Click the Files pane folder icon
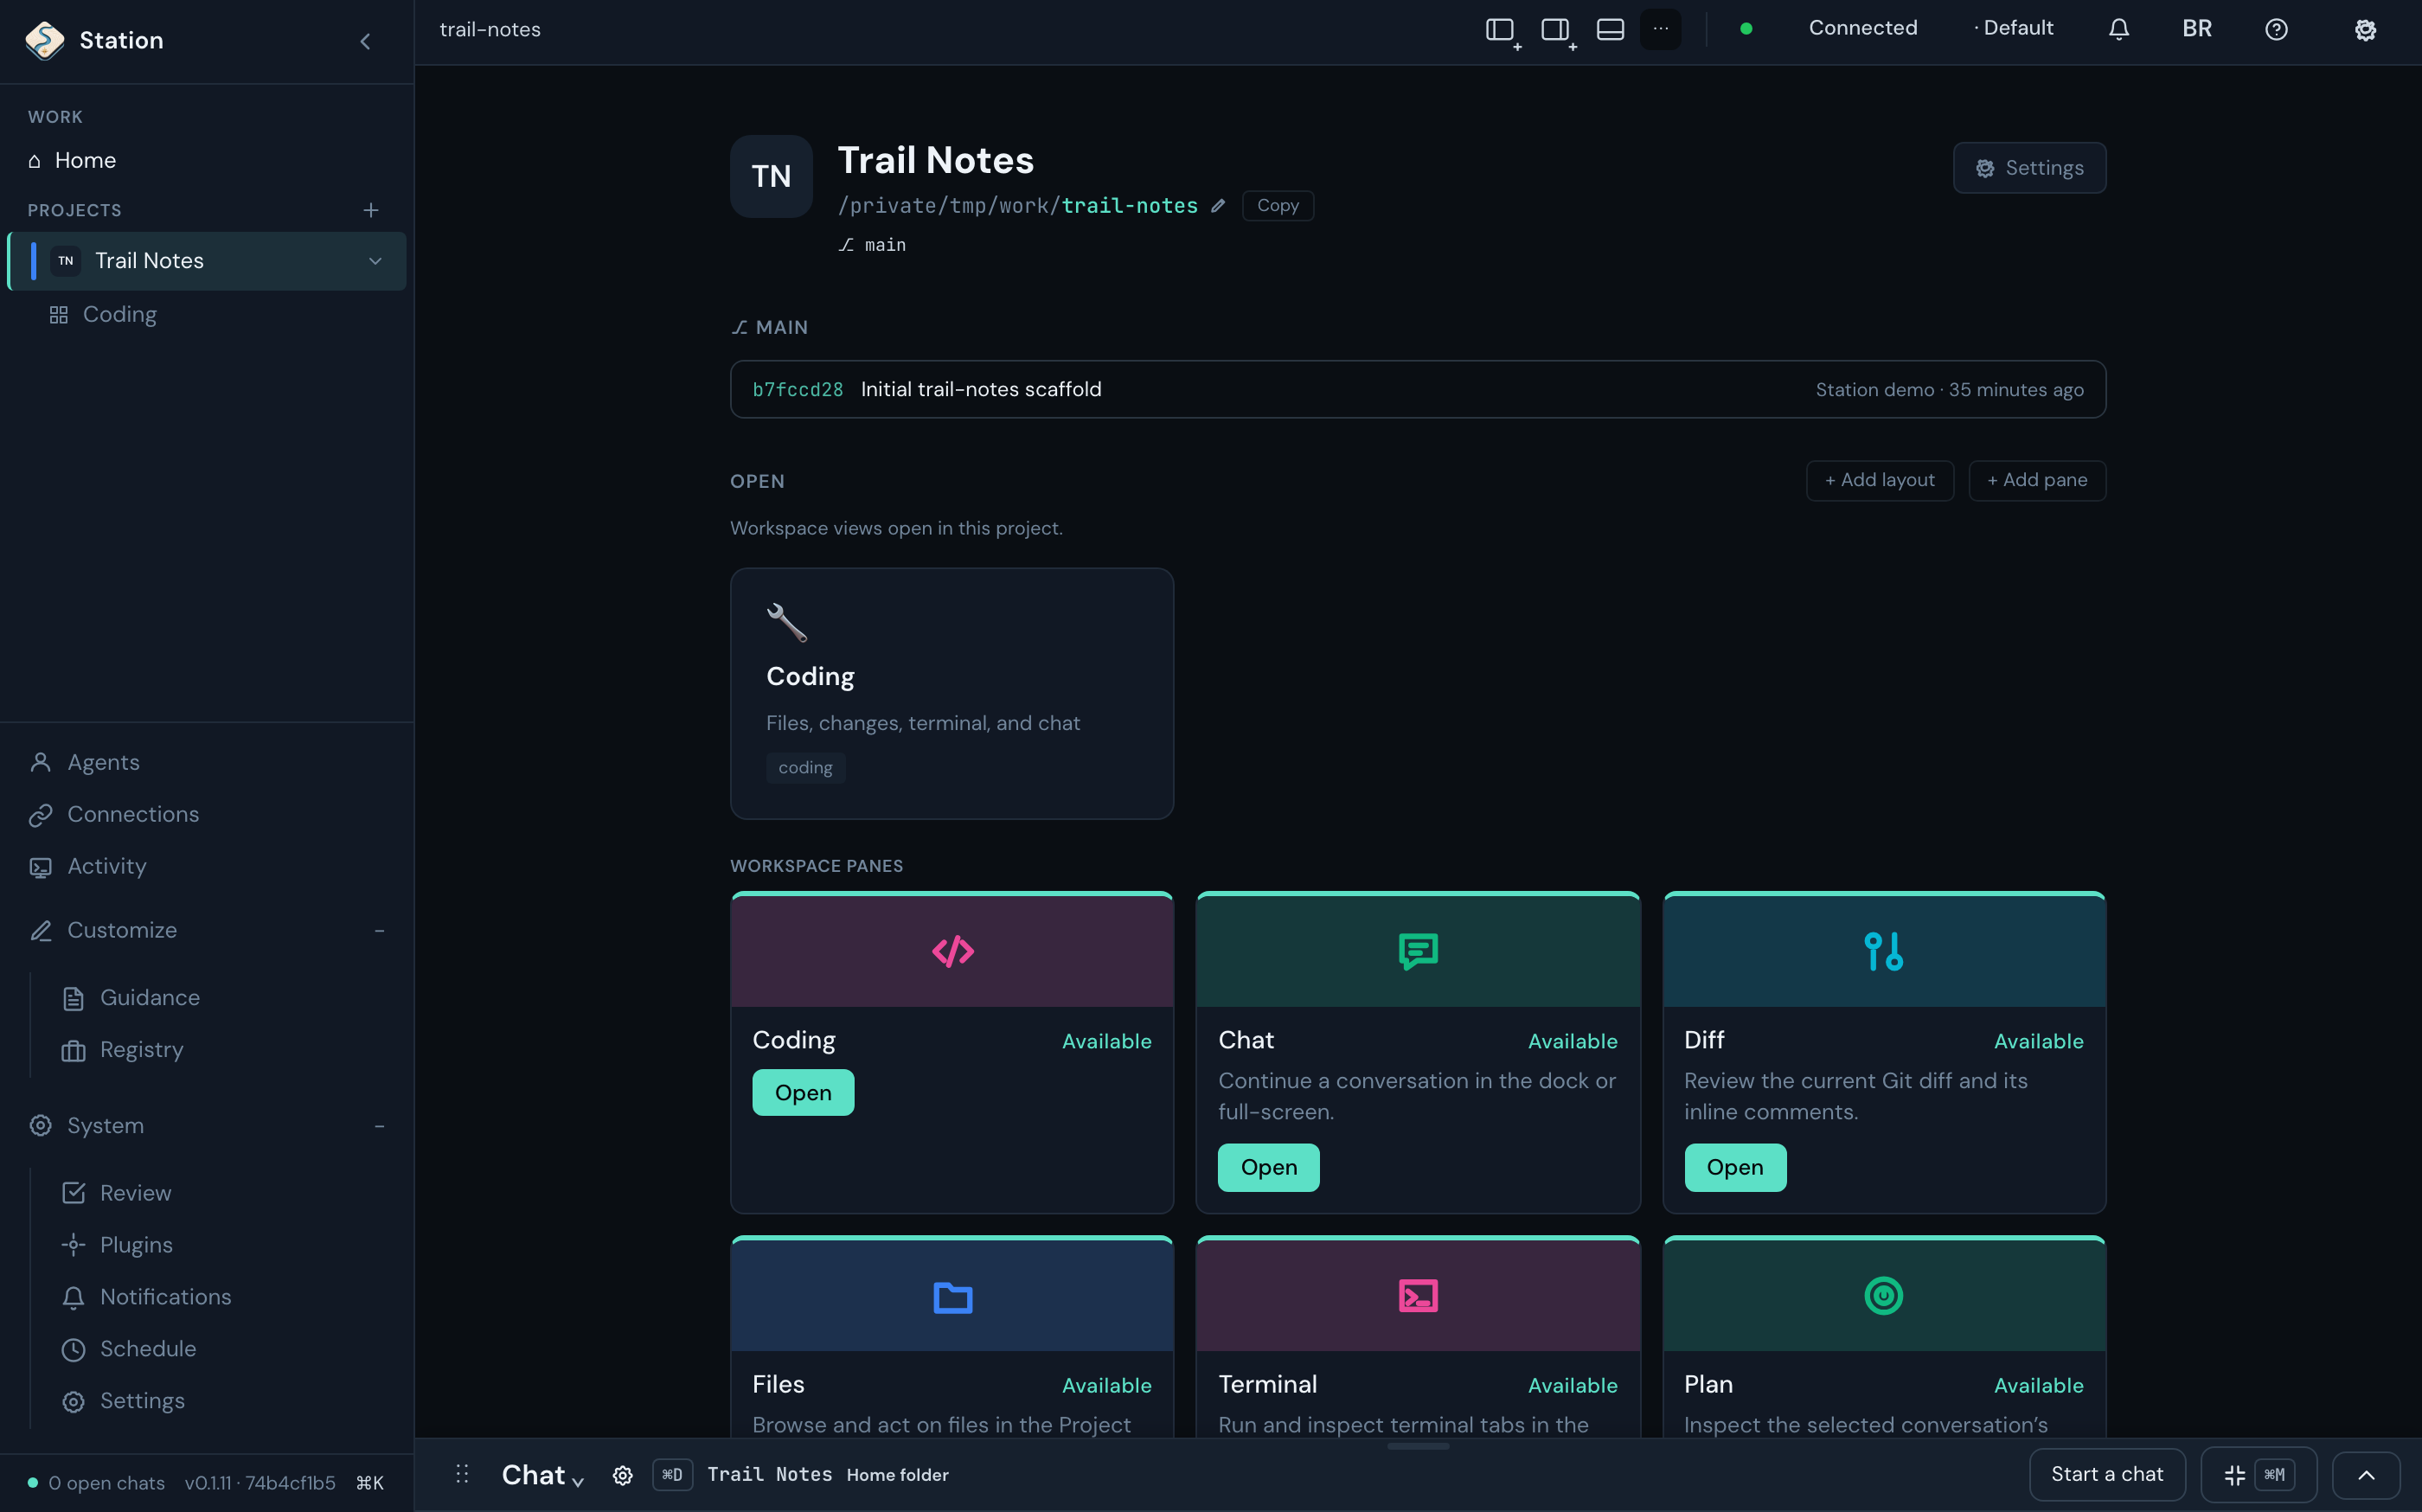The width and height of the screenshot is (2422, 1512). (x=953, y=1297)
